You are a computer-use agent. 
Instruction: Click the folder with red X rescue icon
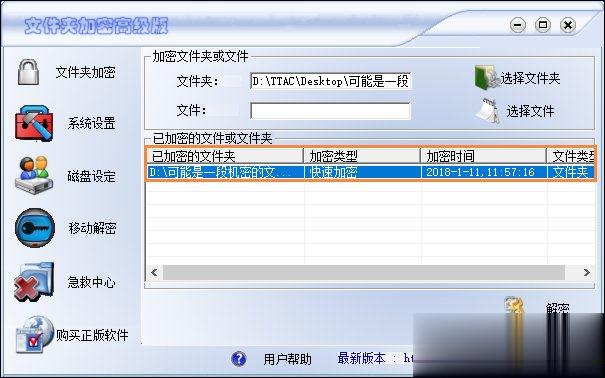34,282
